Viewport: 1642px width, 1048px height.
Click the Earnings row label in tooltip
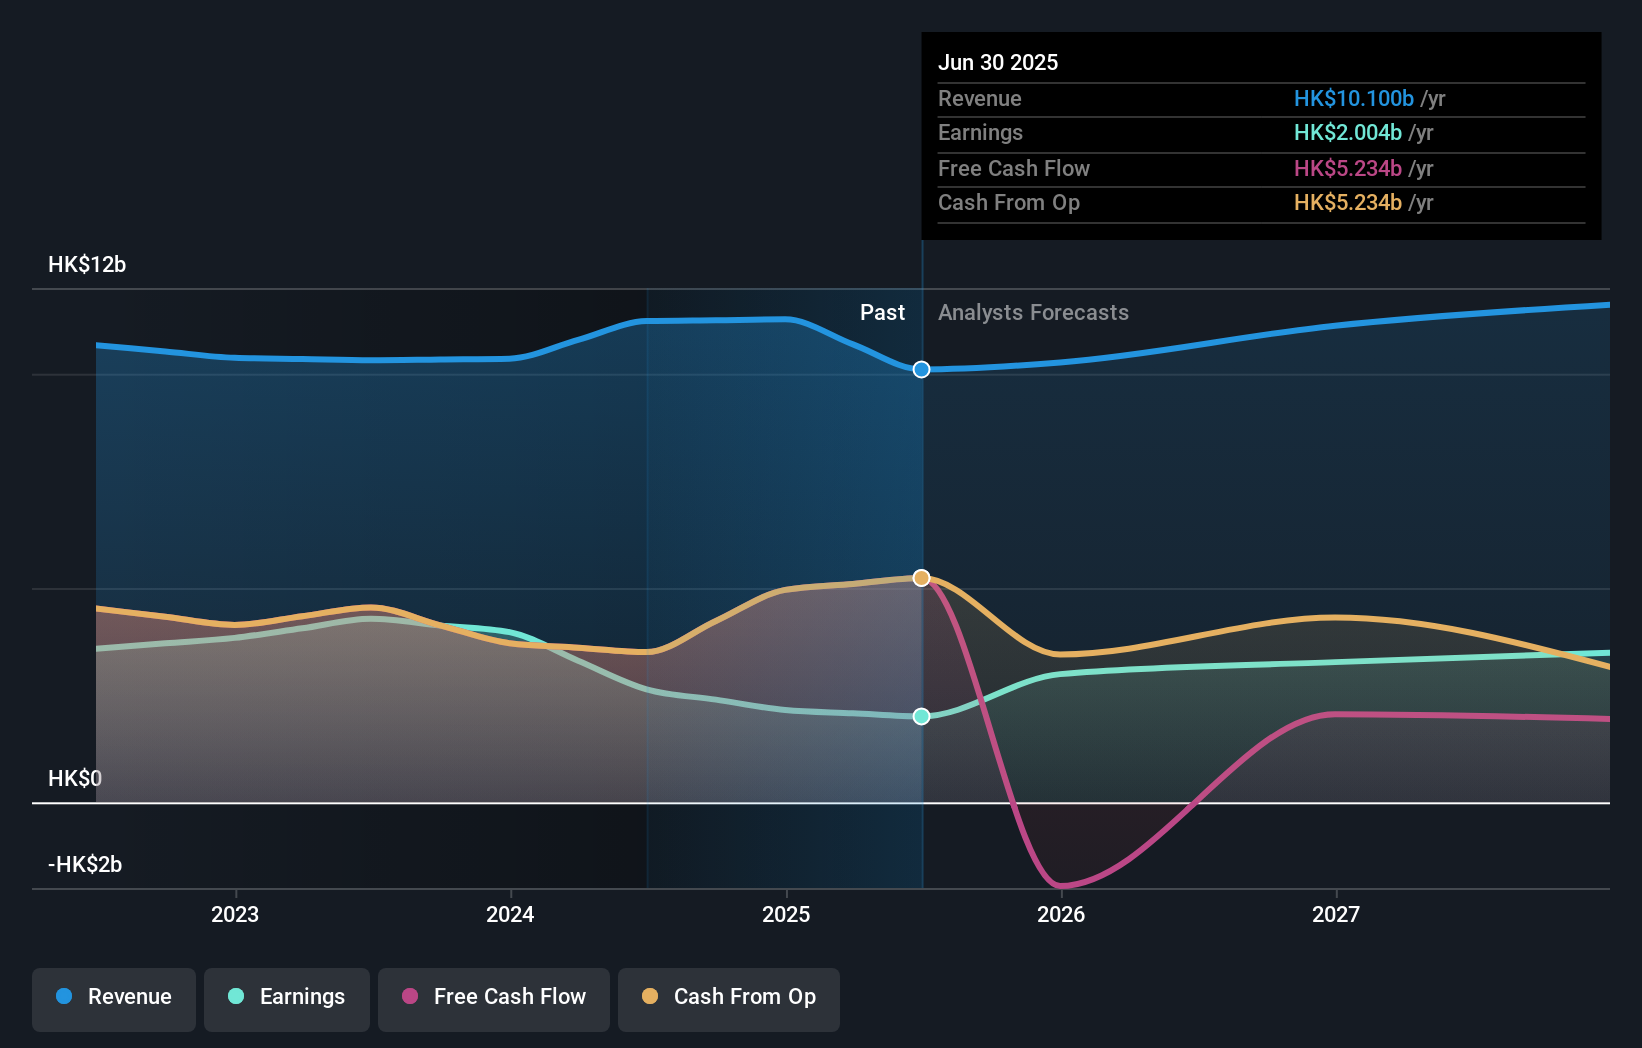[980, 132]
